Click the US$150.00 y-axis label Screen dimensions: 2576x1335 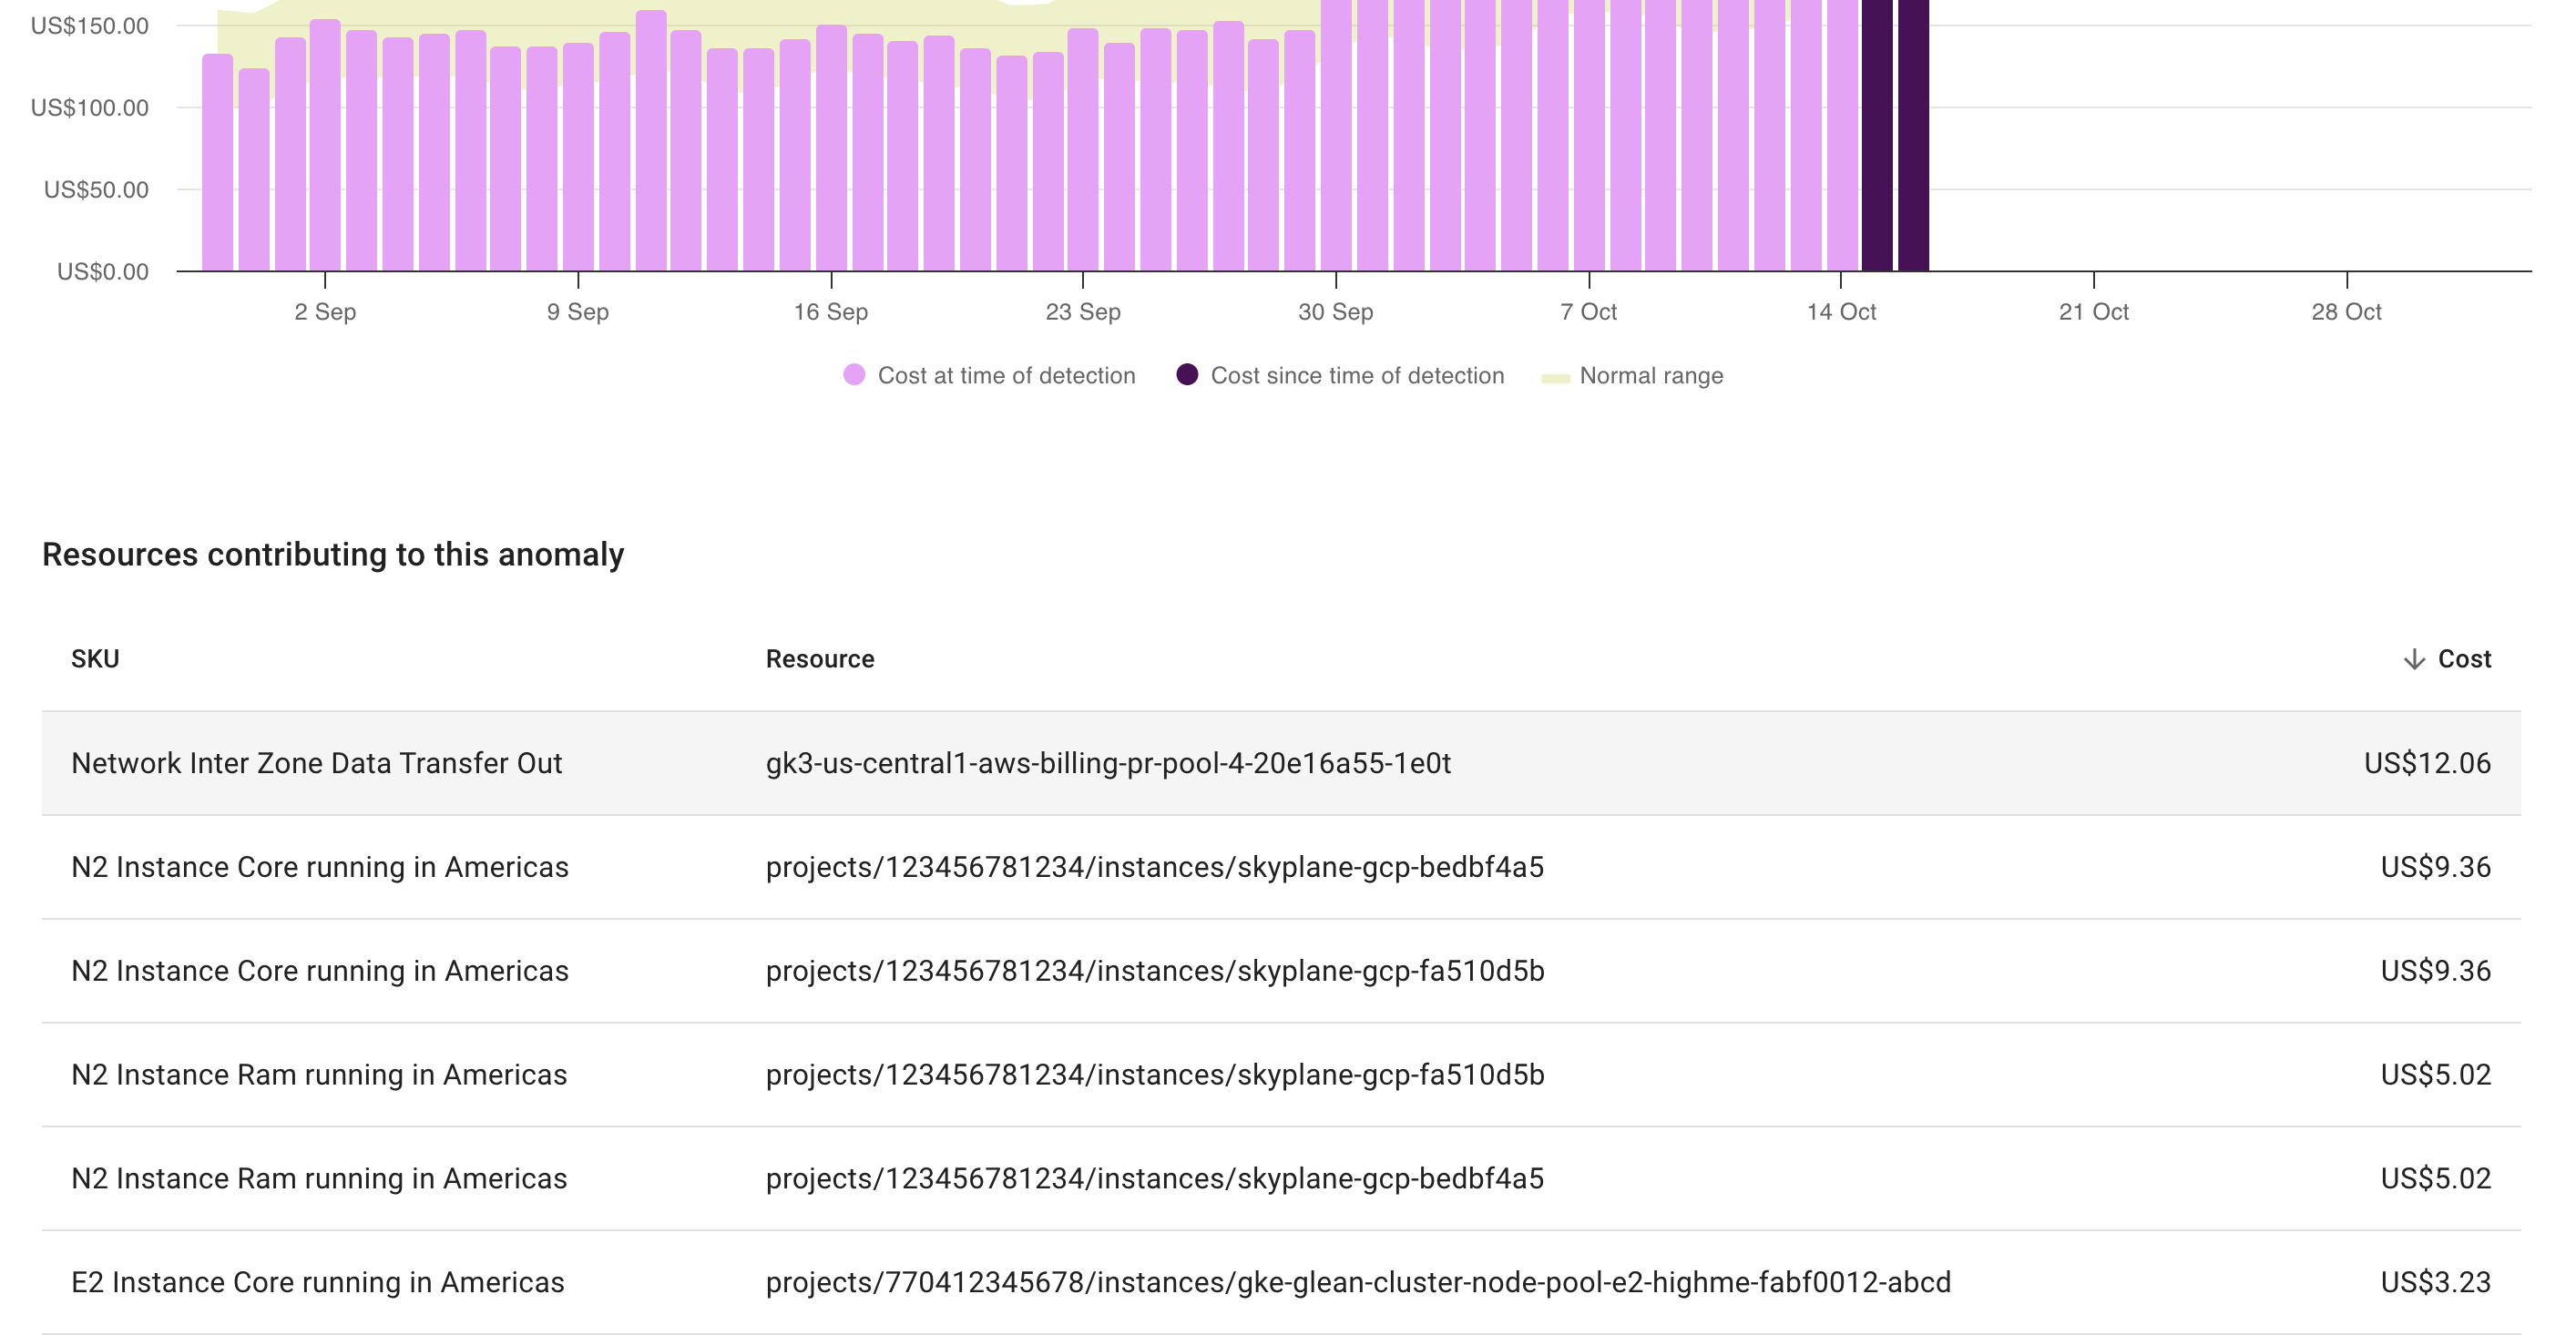click(x=90, y=26)
